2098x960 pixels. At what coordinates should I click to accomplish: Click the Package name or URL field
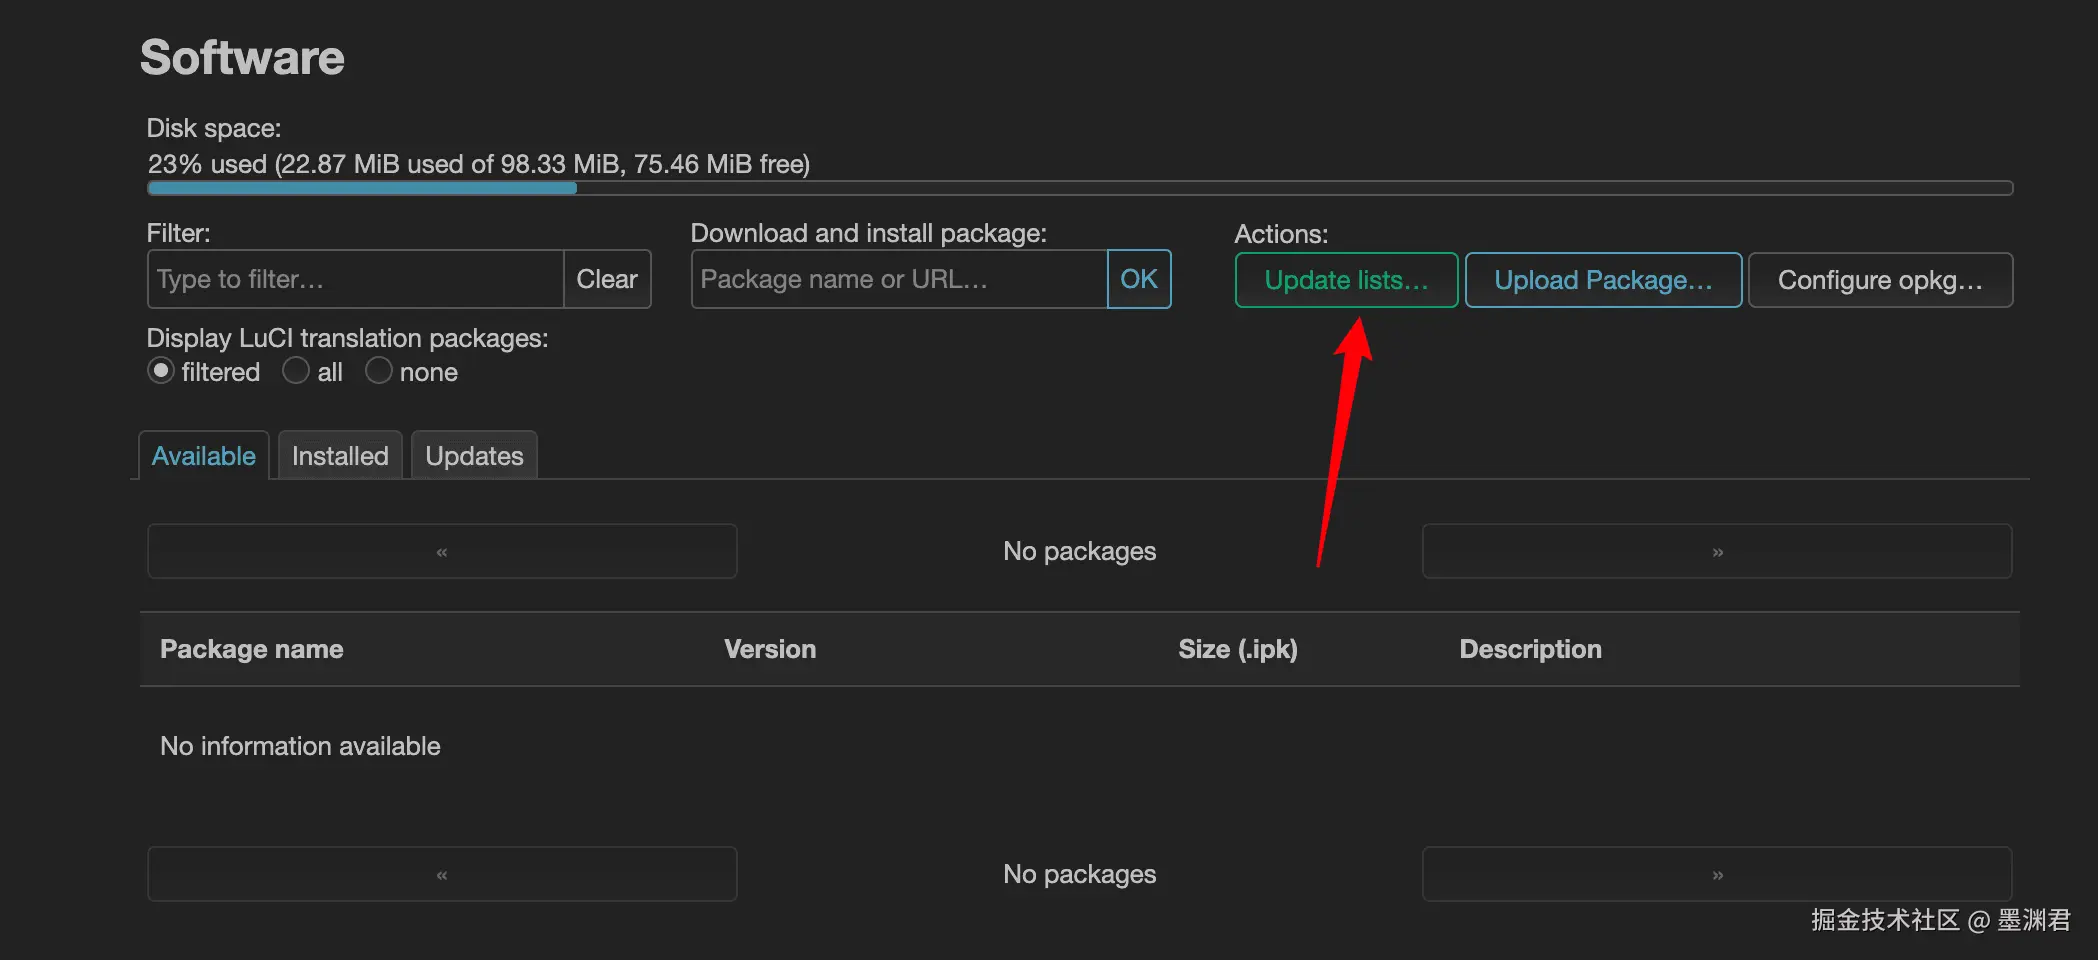(x=898, y=279)
